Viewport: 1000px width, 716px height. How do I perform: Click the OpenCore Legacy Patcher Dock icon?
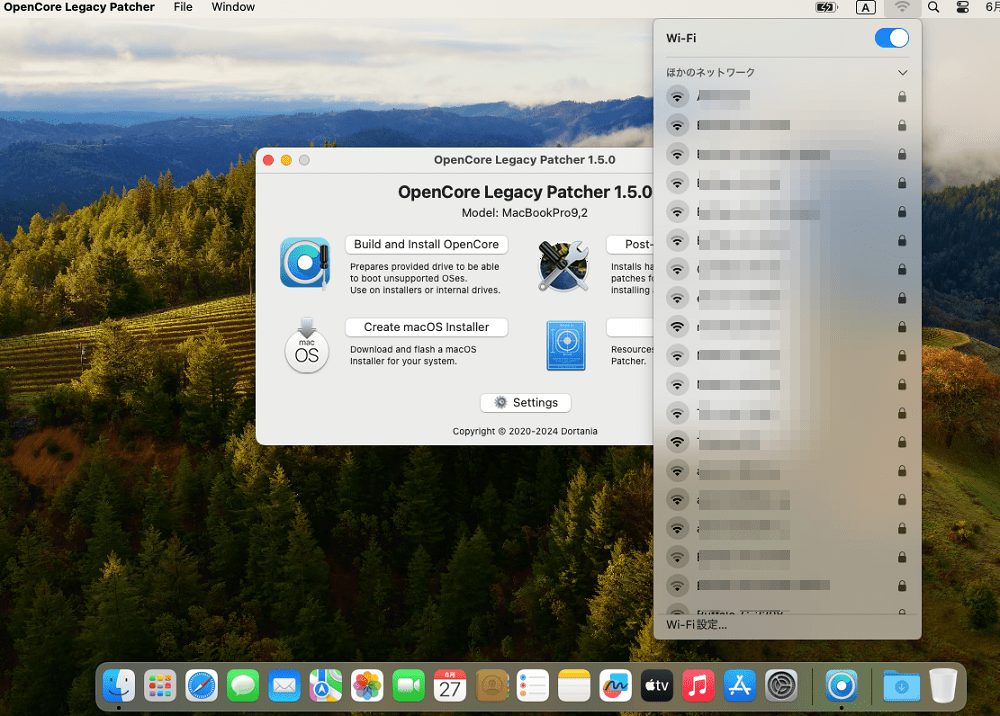pos(842,685)
